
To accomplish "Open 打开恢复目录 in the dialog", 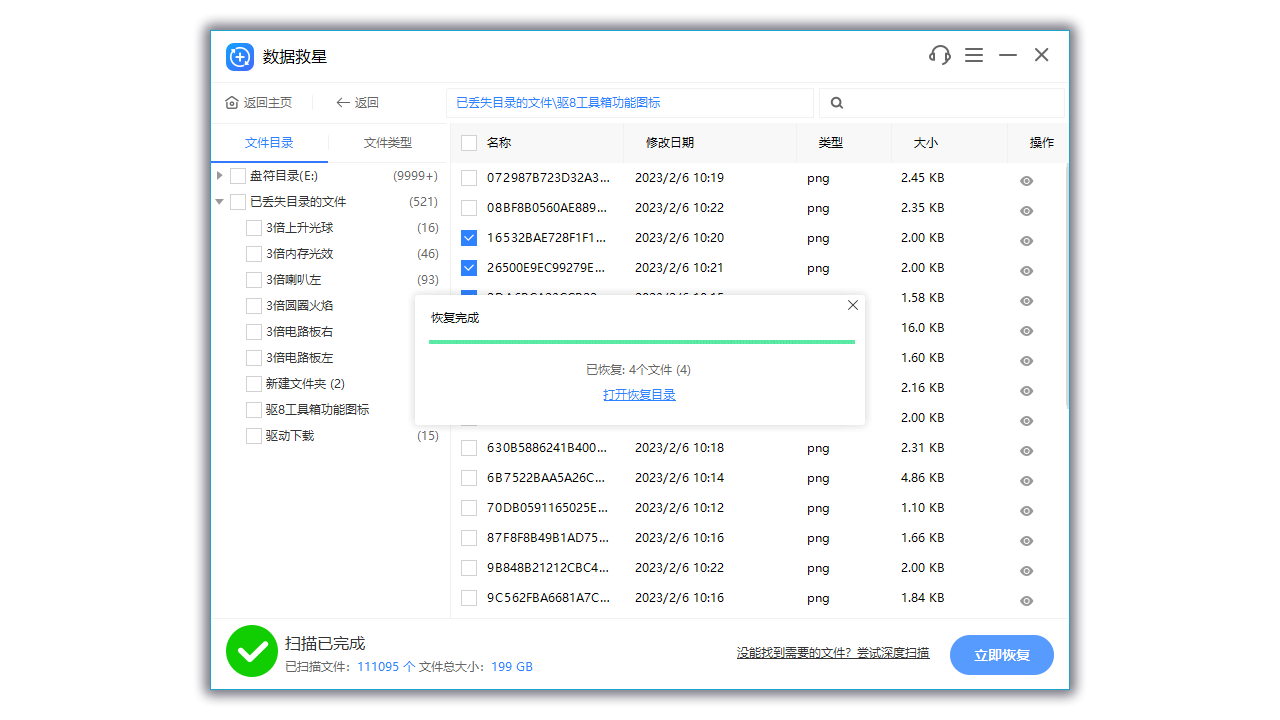I will tap(641, 394).
